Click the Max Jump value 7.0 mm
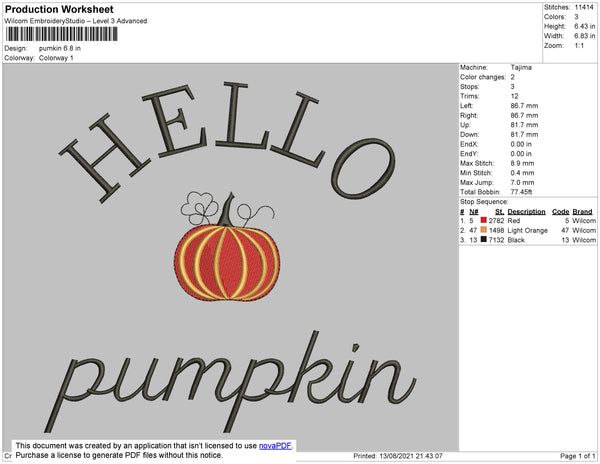Image resolution: width=600 pixels, height=464 pixels. point(522,182)
